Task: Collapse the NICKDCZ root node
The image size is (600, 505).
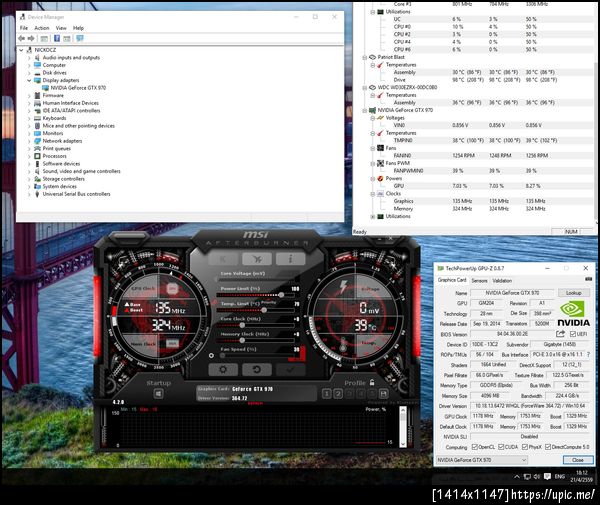Action: click(x=21, y=50)
